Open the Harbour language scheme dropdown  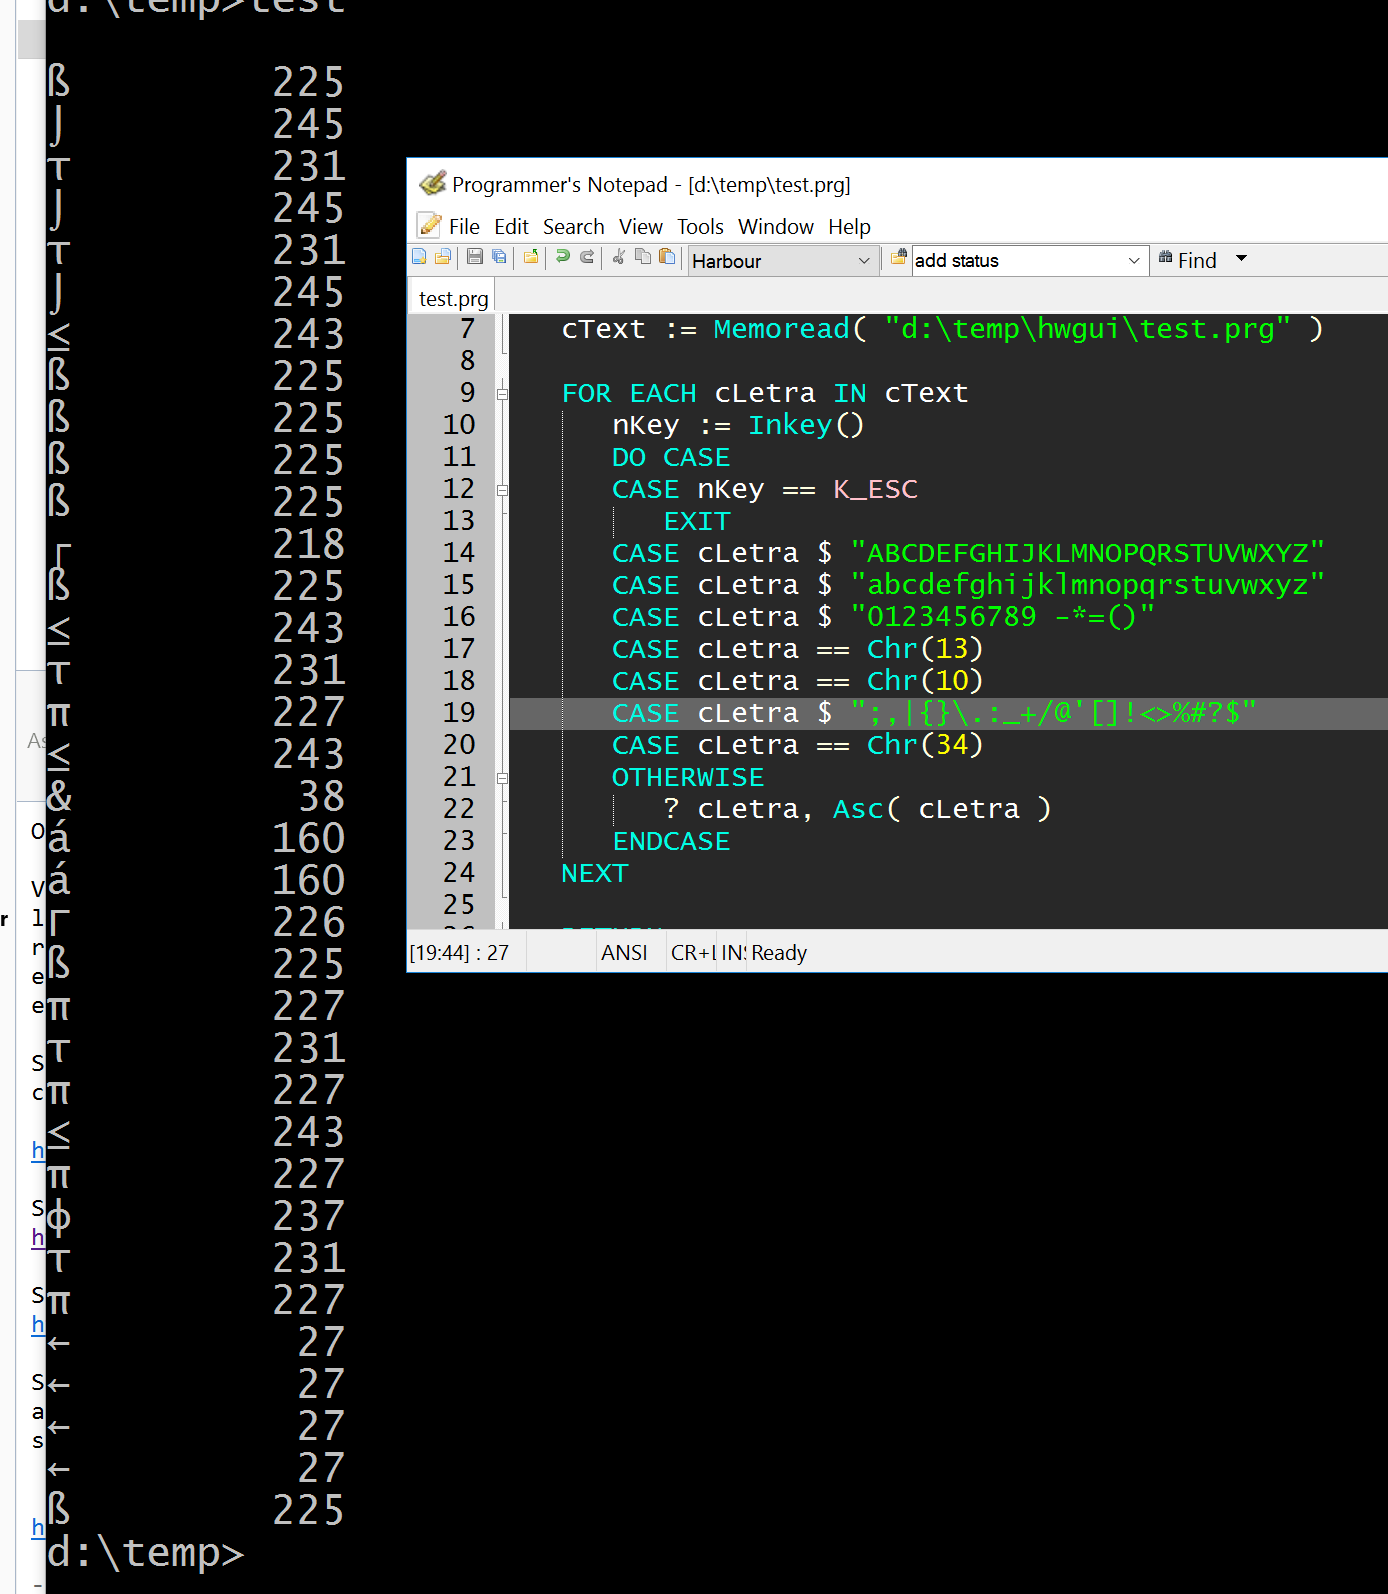tap(863, 261)
